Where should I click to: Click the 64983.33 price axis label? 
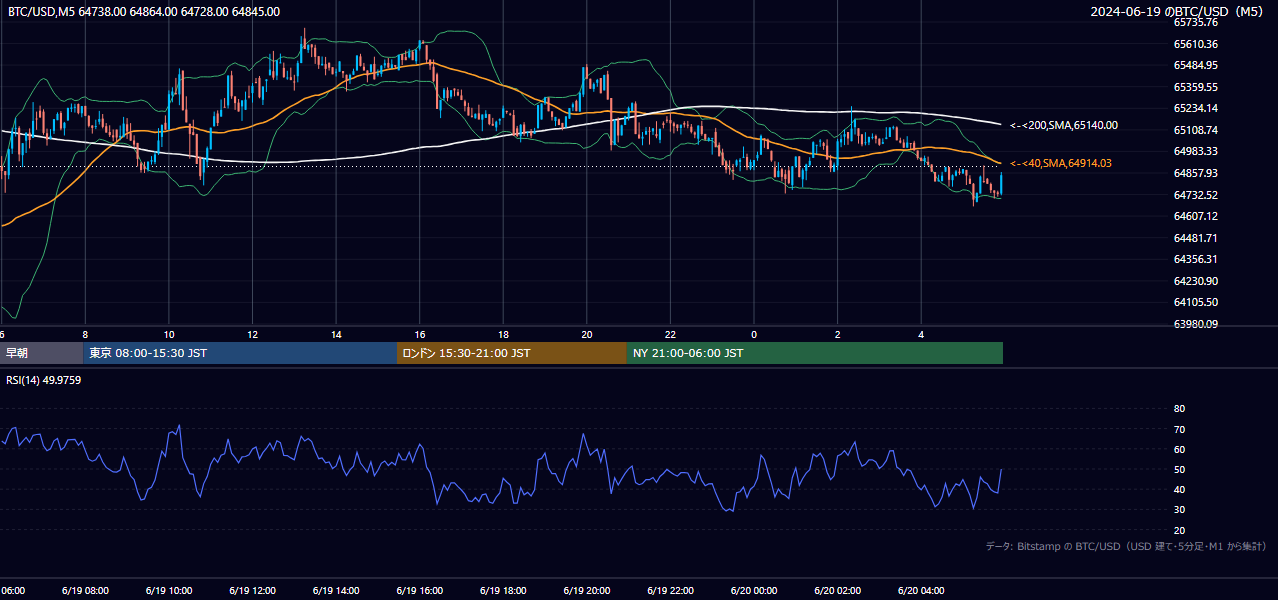pos(1195,151)
